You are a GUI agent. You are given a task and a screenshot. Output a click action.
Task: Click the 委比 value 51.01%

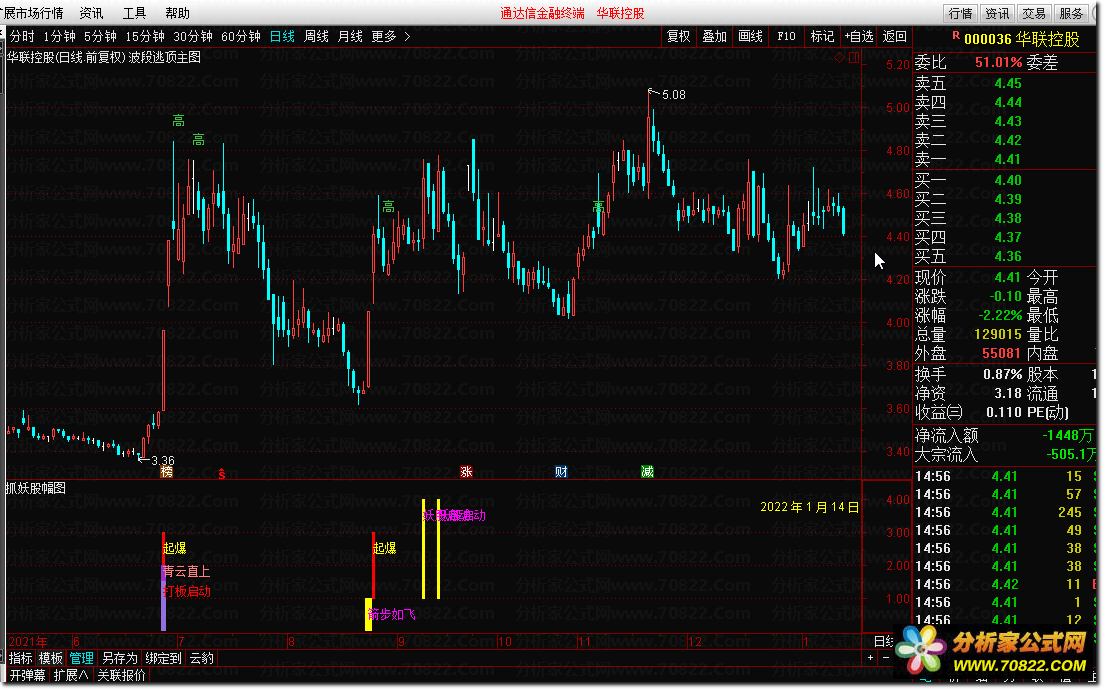pyautogui.click(x=999, y=63)
